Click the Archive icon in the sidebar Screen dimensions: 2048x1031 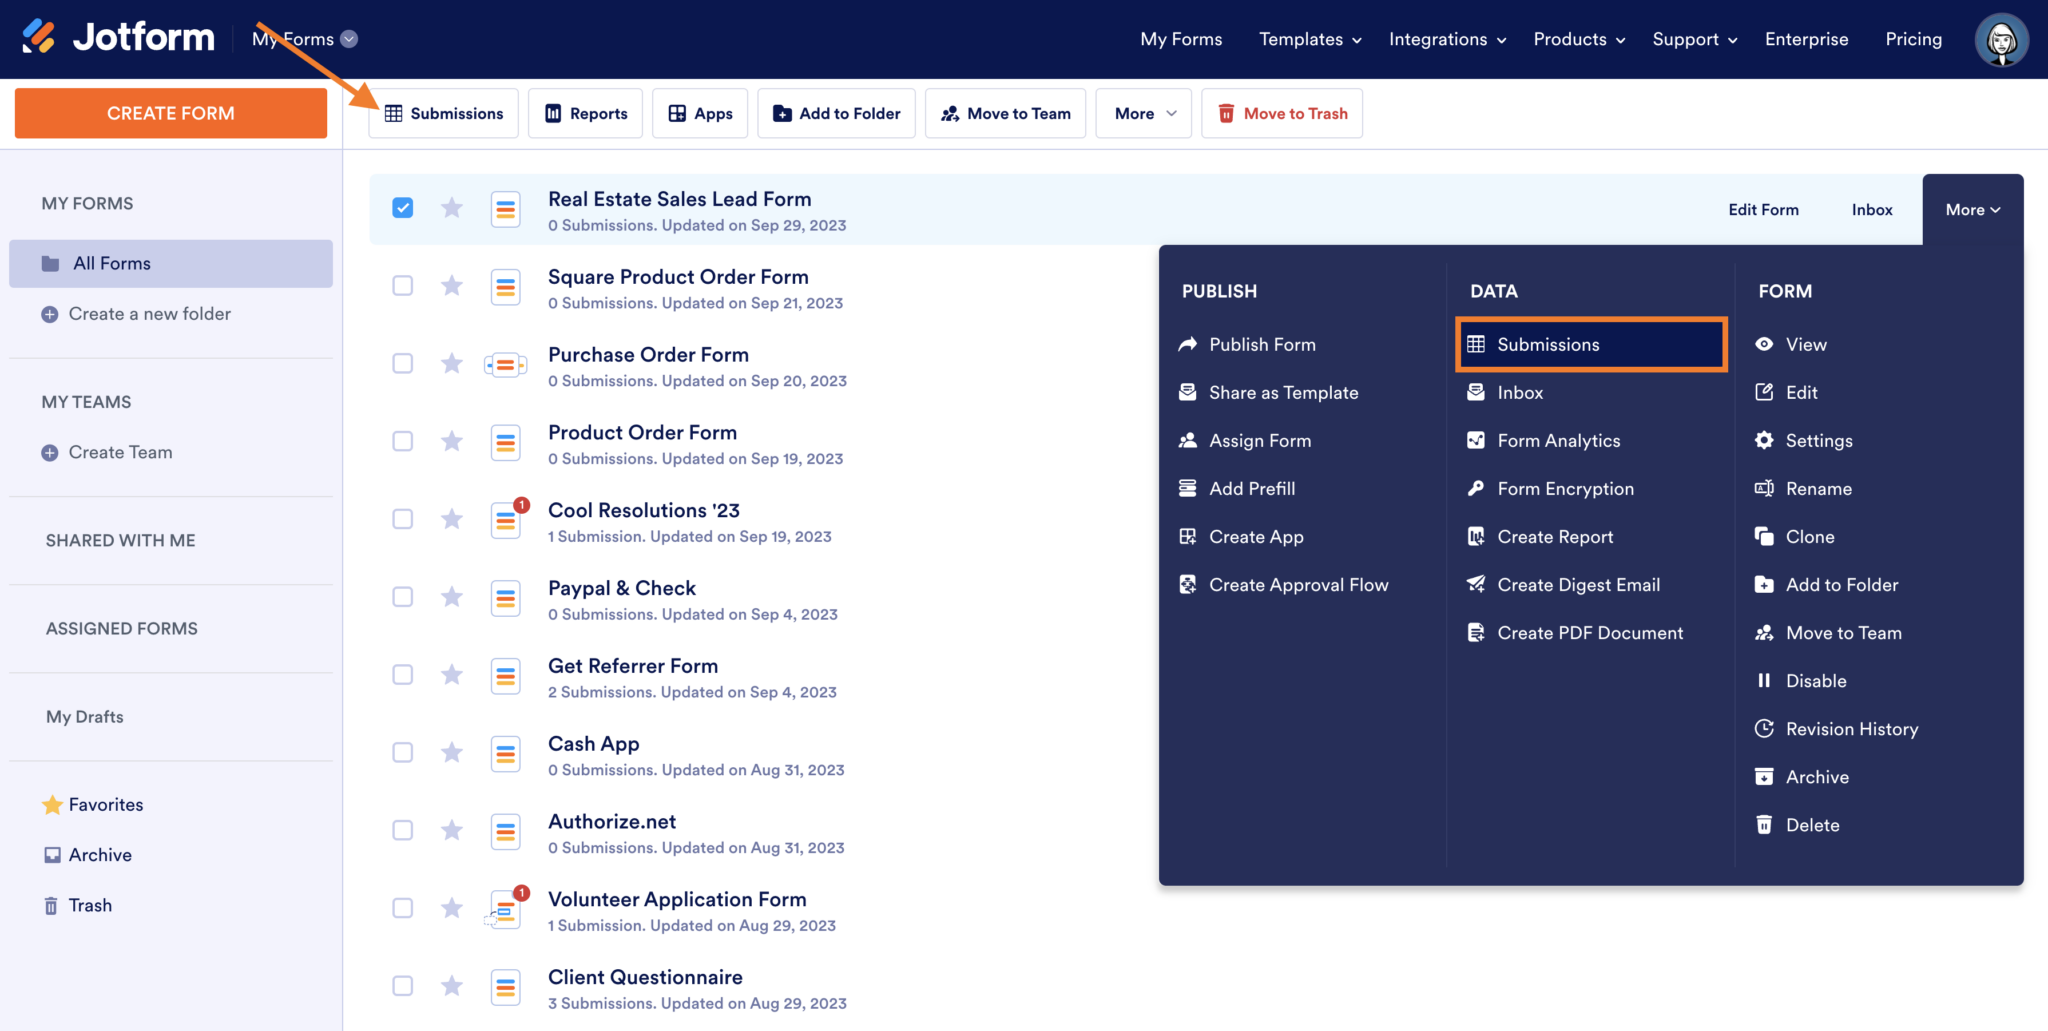click(53, 854)
